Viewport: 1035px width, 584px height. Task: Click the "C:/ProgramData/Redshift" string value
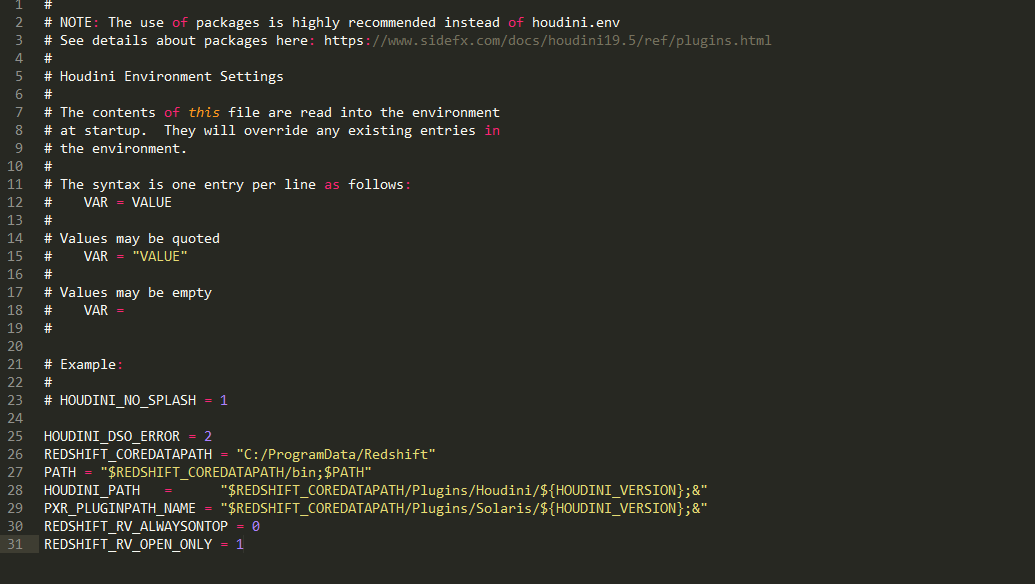coord(335,454)
